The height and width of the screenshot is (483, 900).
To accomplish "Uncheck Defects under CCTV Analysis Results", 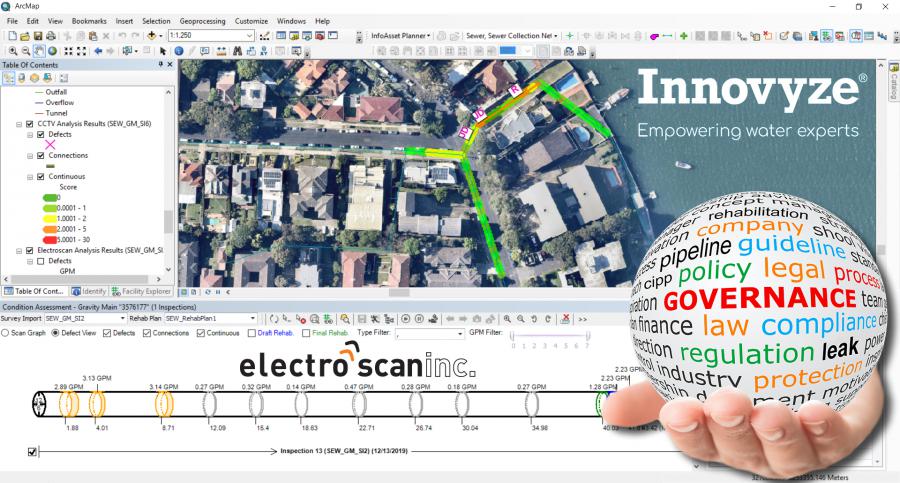I will coord(41,134).
